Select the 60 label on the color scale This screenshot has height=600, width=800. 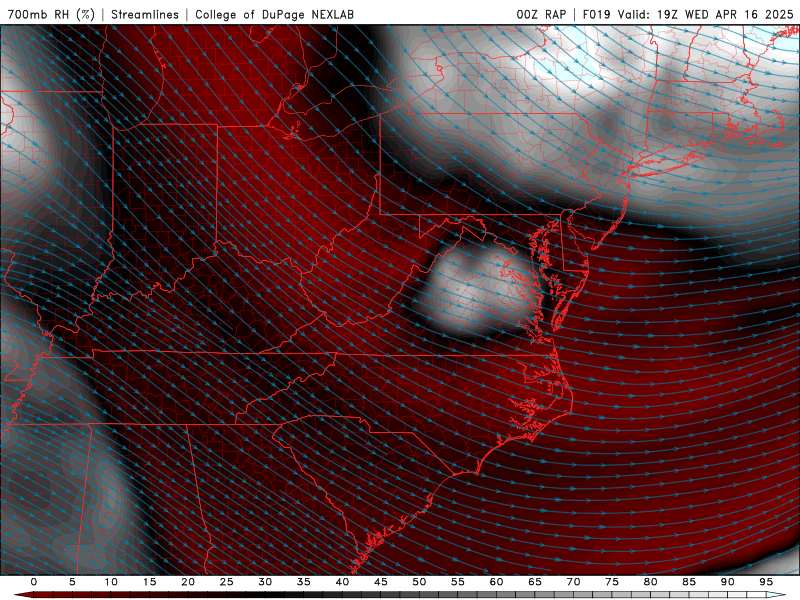click(496, 582)
